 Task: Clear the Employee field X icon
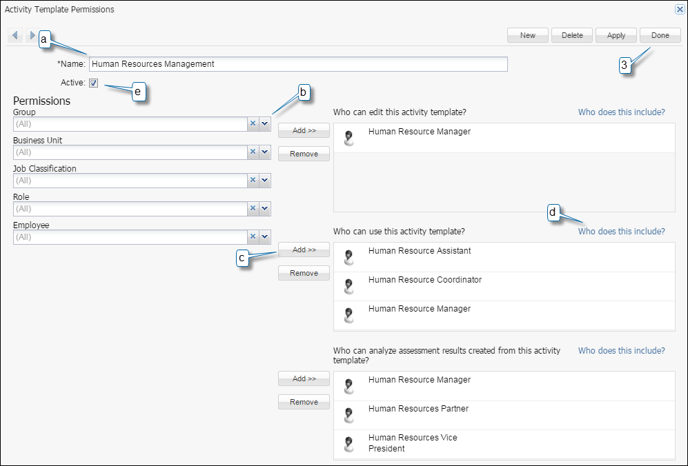click(253, 237)
